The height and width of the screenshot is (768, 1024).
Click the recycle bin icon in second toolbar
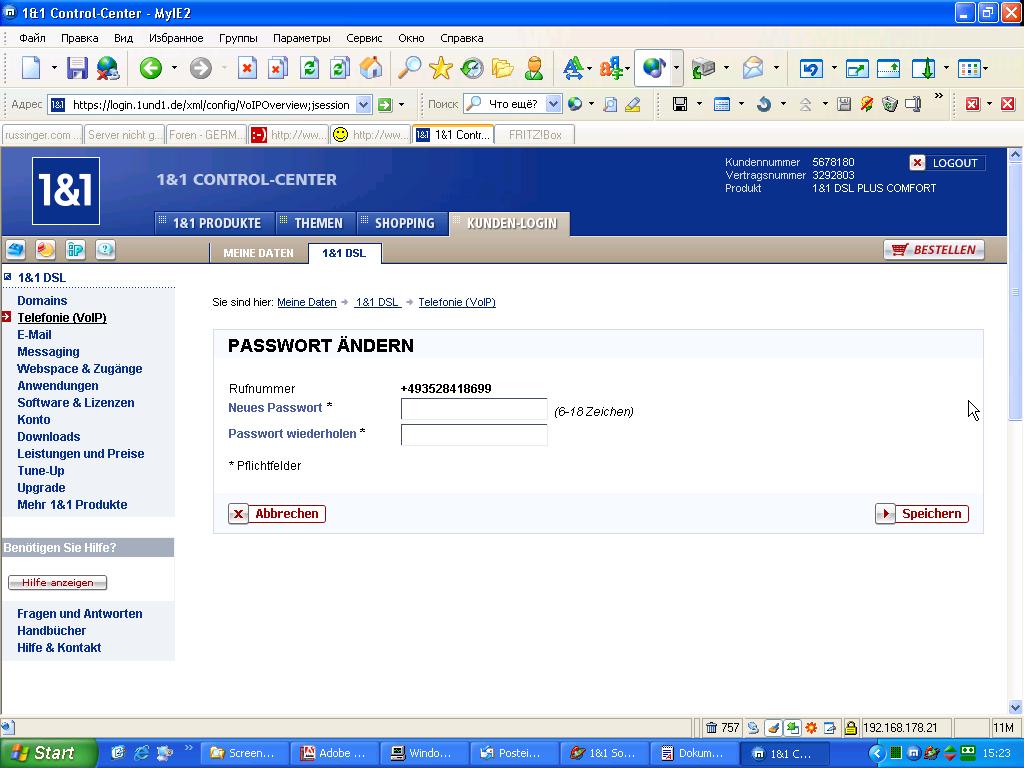889,104
